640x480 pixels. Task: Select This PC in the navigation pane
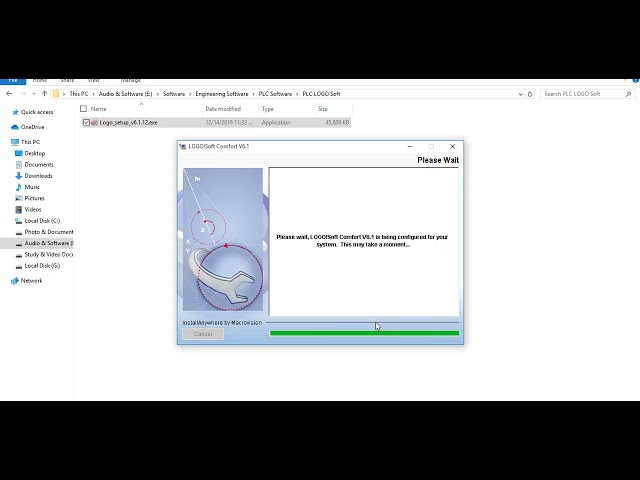[x=30, y=142]
